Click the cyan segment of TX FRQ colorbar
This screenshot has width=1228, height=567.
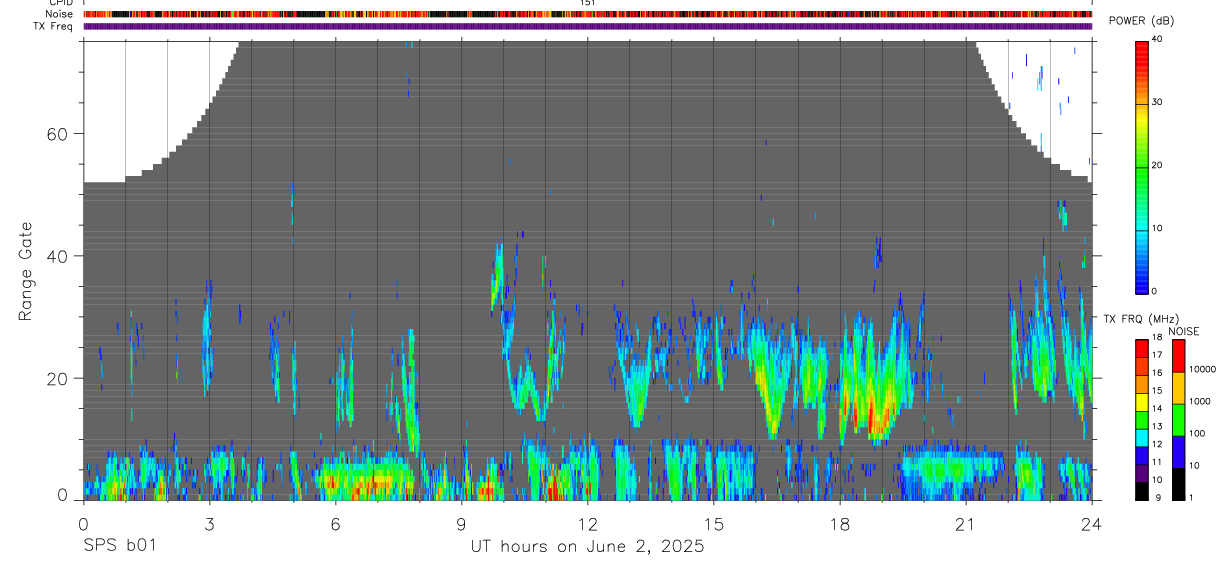pyautogui.click(x=1142, y=438)
